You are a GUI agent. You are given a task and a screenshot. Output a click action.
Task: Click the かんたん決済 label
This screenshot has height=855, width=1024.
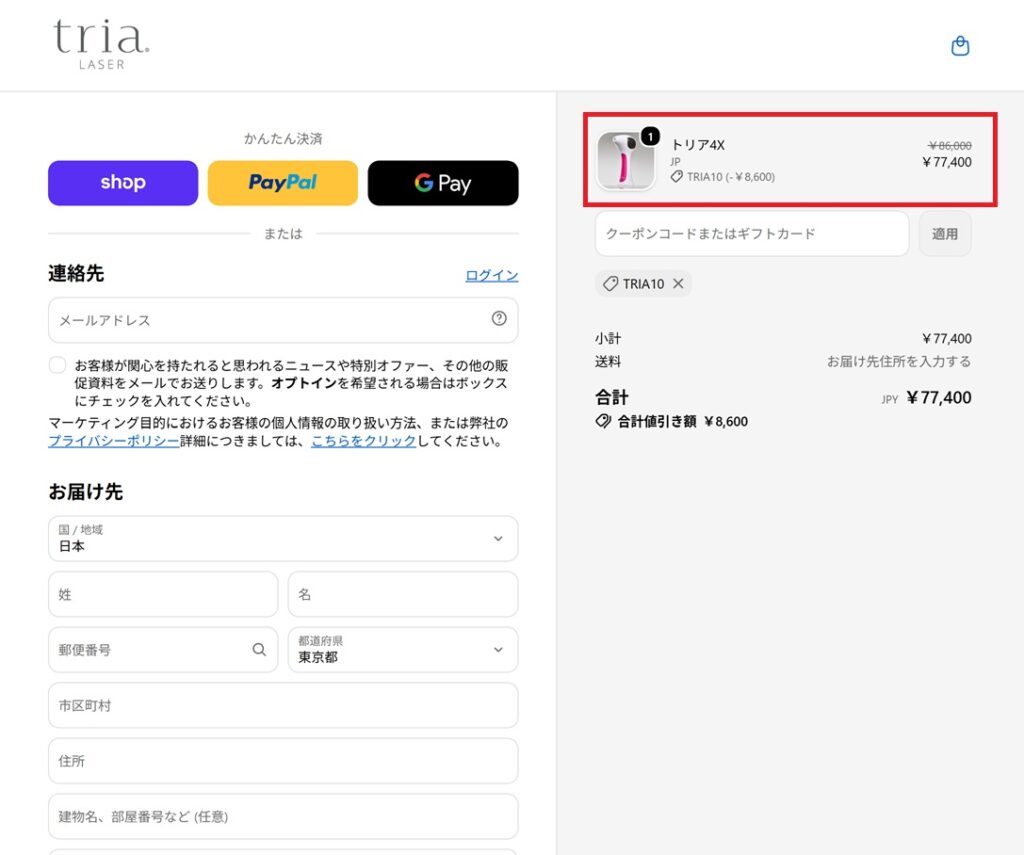coord(283,138)
